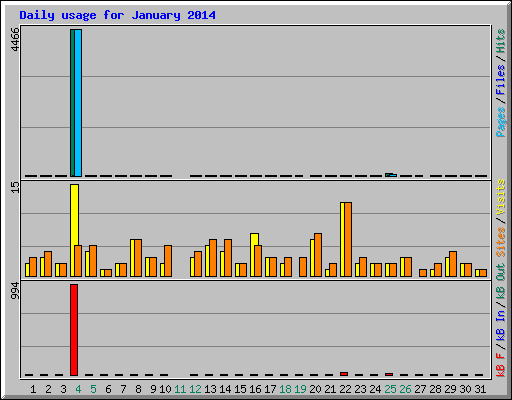The width and height of the screenshot is (512, 400).
Task: Click the 'Files' legend label
Action: [x=501, y=80]
